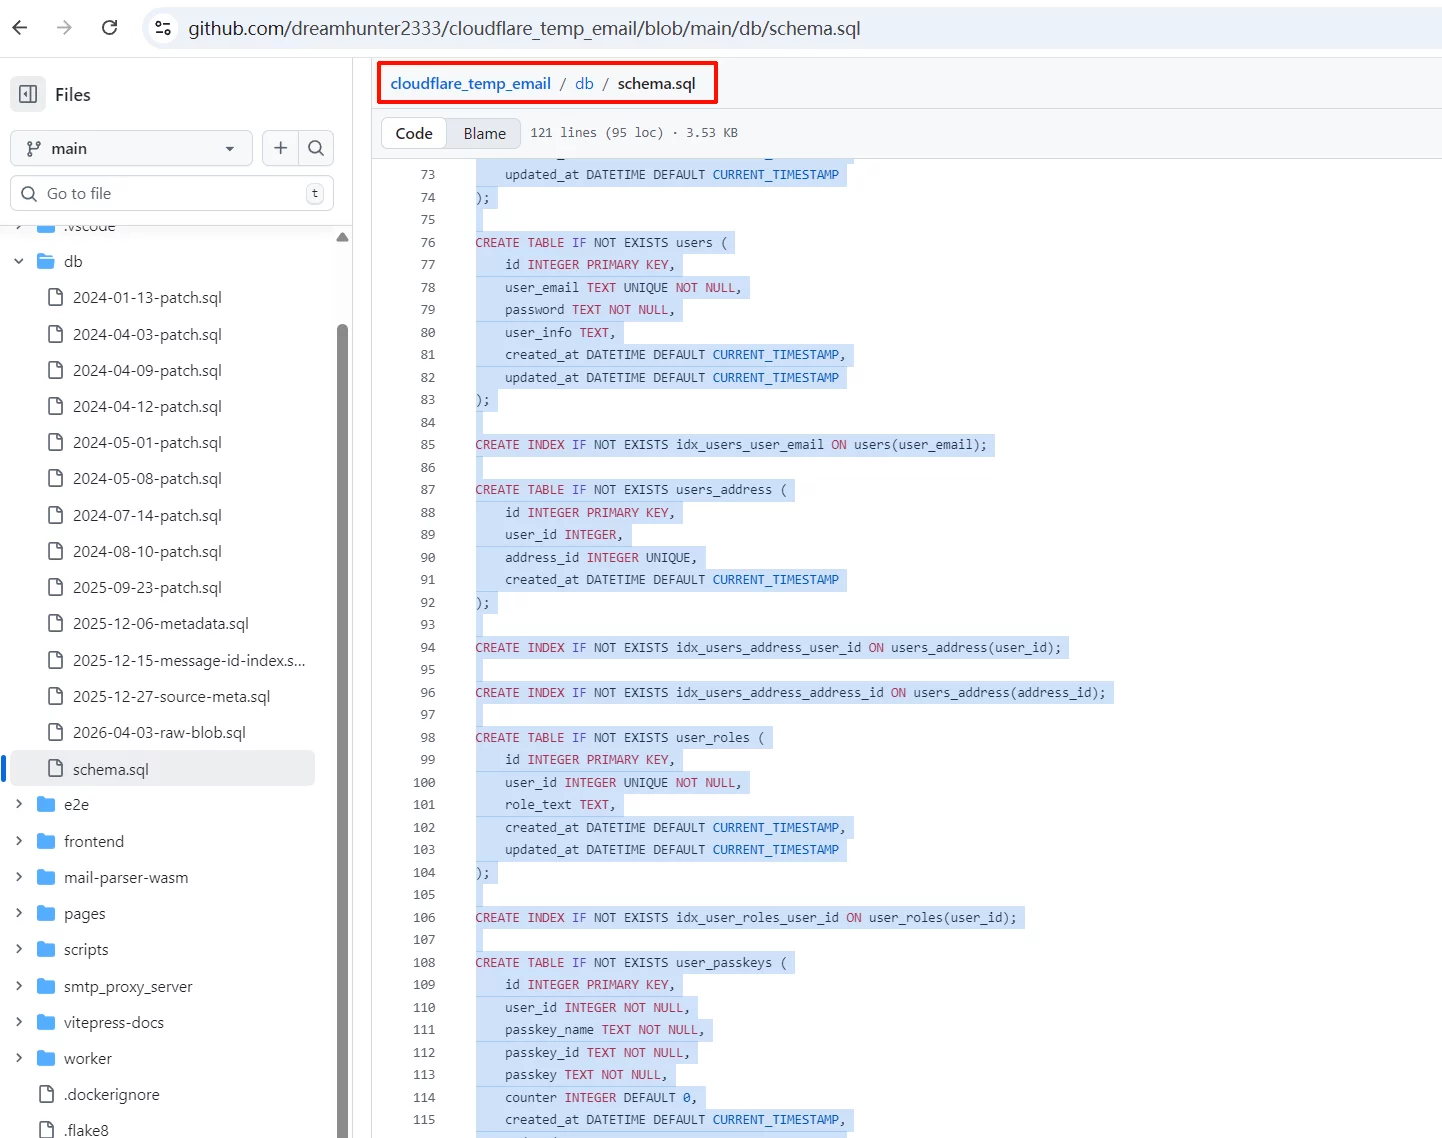
Task: Expand the worker folder
Action: [x=19, y=1058]
